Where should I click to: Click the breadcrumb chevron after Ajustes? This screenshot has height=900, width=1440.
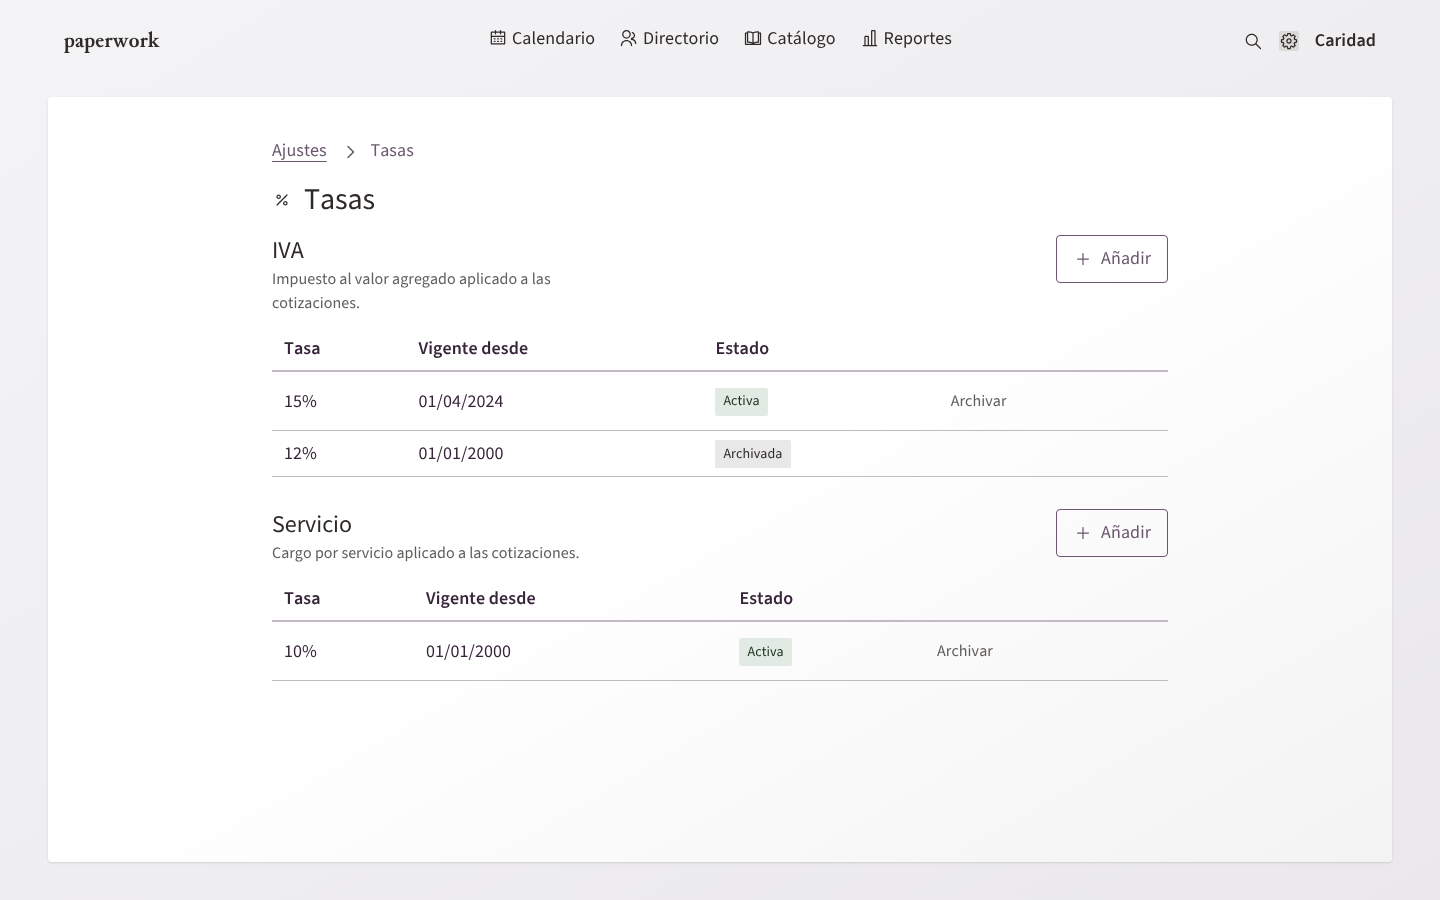tap(350, 151)
